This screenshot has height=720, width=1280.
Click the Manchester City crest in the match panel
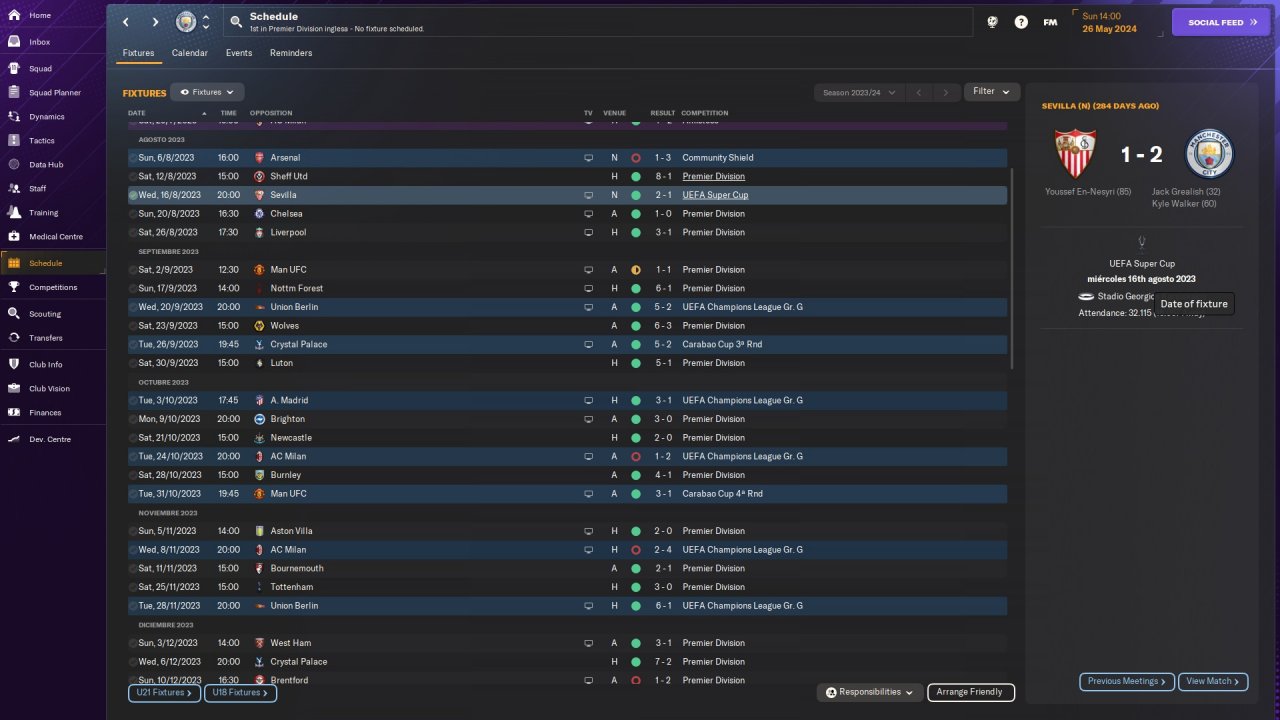click(1209, 154)
